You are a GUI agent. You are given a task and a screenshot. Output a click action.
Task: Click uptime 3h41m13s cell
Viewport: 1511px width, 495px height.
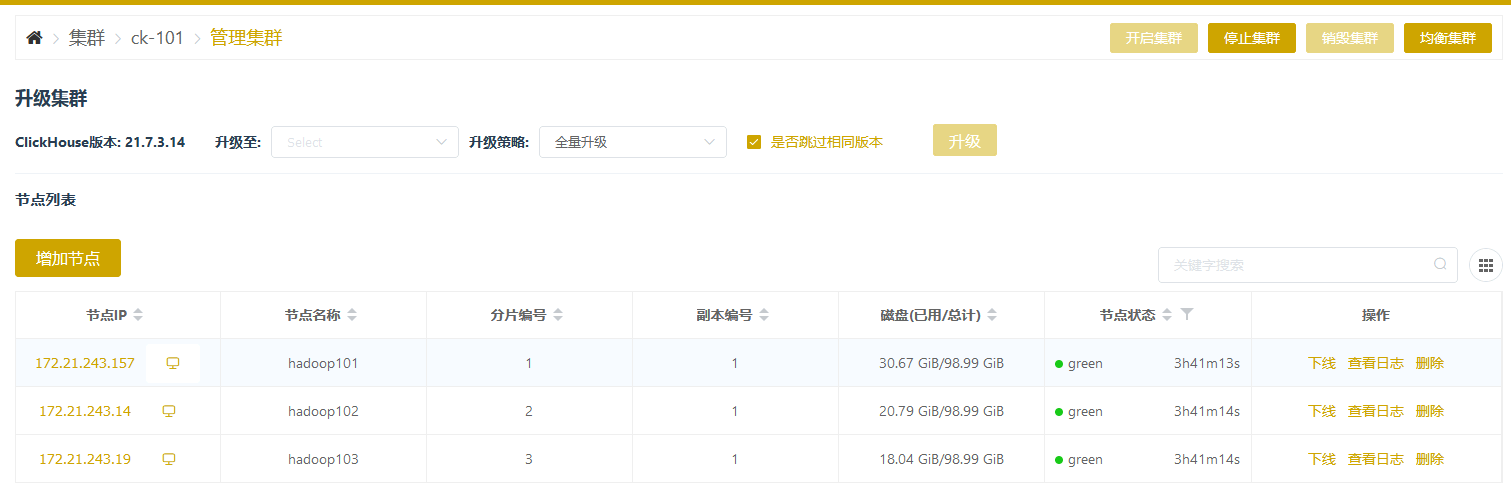pyautogui.click(x=1207, y=363)
